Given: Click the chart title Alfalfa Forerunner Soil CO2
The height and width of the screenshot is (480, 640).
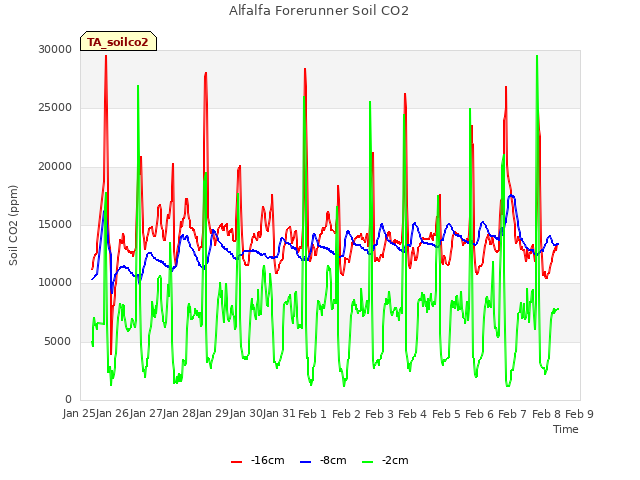Looking at the screenshot, I should [319, 11].
